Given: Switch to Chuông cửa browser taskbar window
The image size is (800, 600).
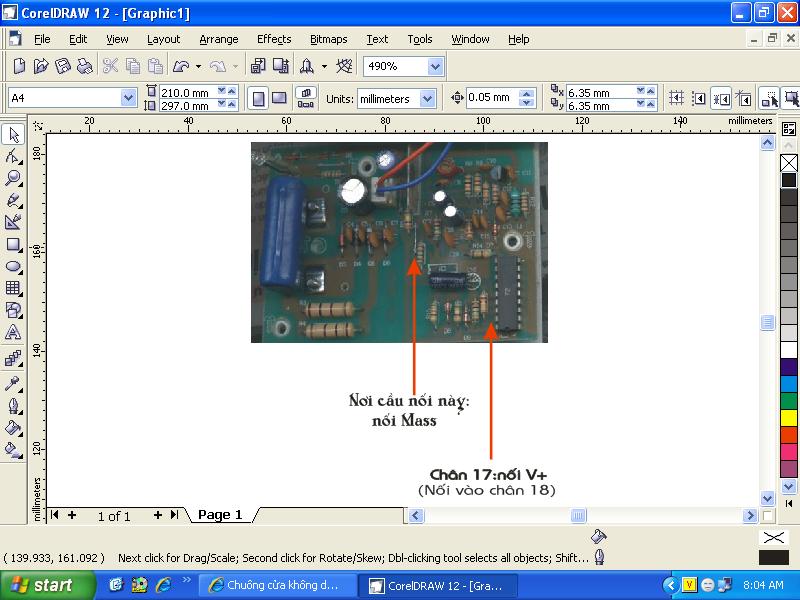Looking at the screenshot, I should coord(278,585).
